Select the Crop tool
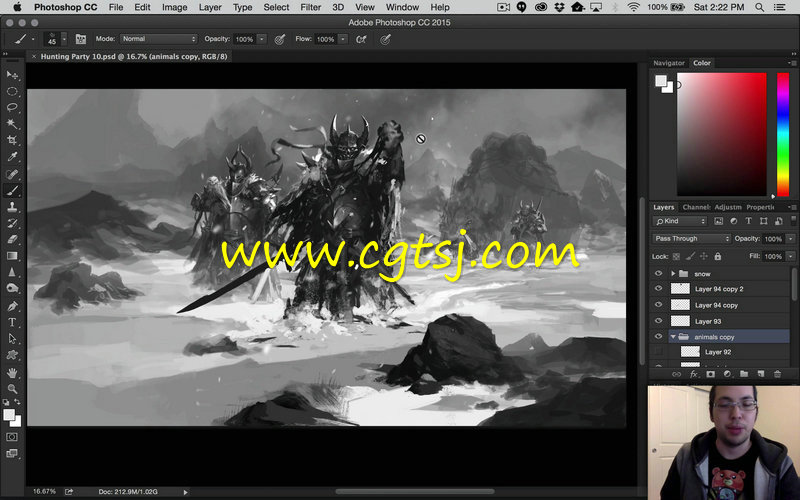Viewport: 800px width, 500px height. [12, 140]
